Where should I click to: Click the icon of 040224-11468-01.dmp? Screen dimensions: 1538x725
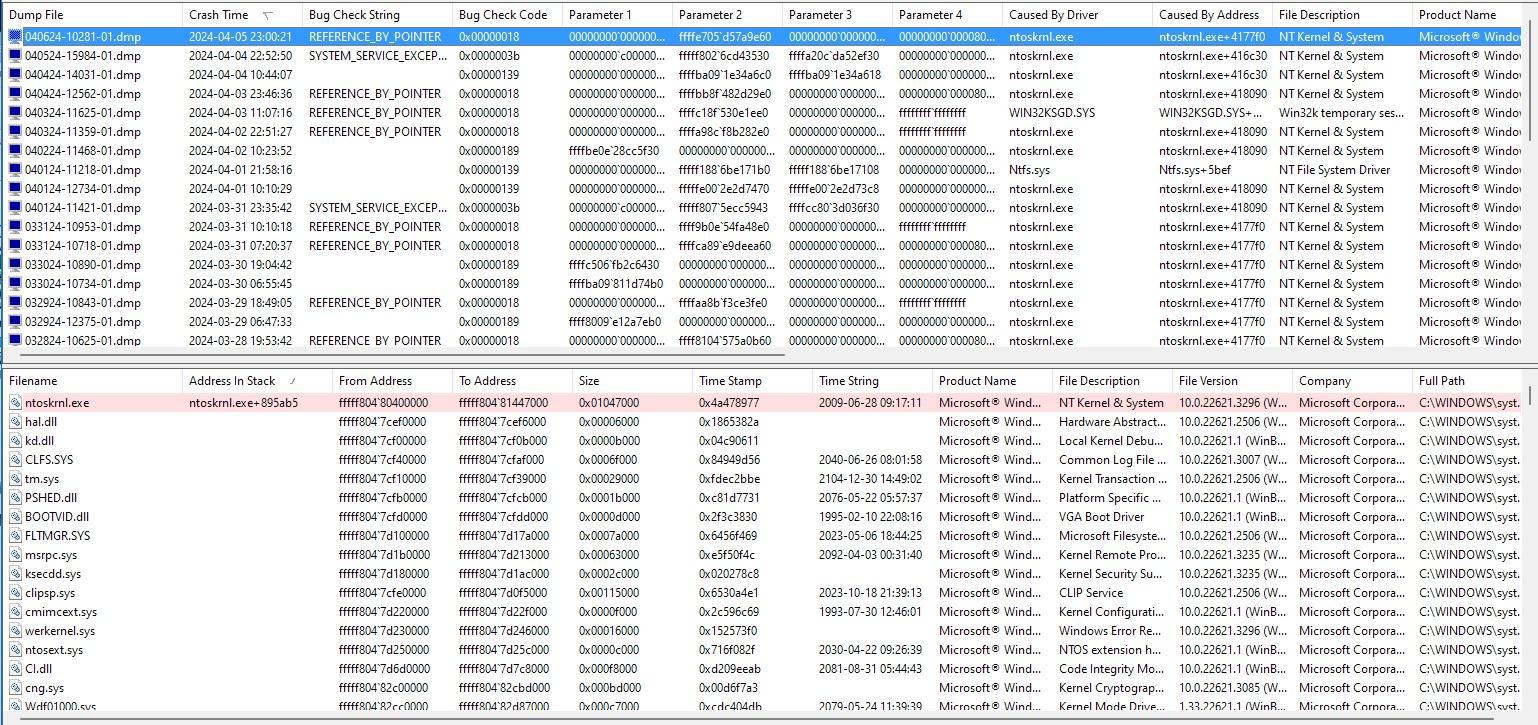15,150
